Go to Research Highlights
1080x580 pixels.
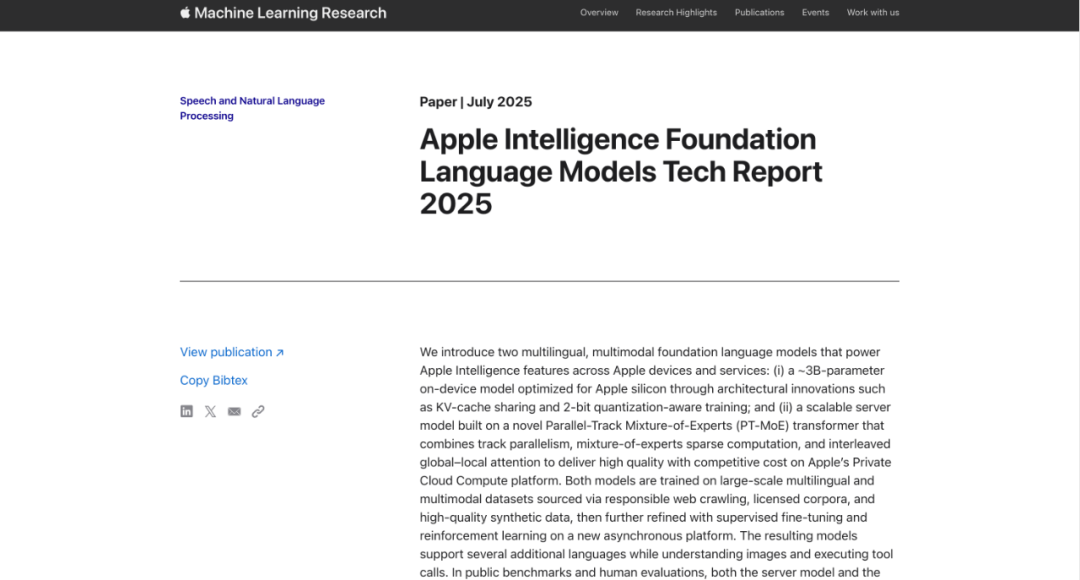676,12
